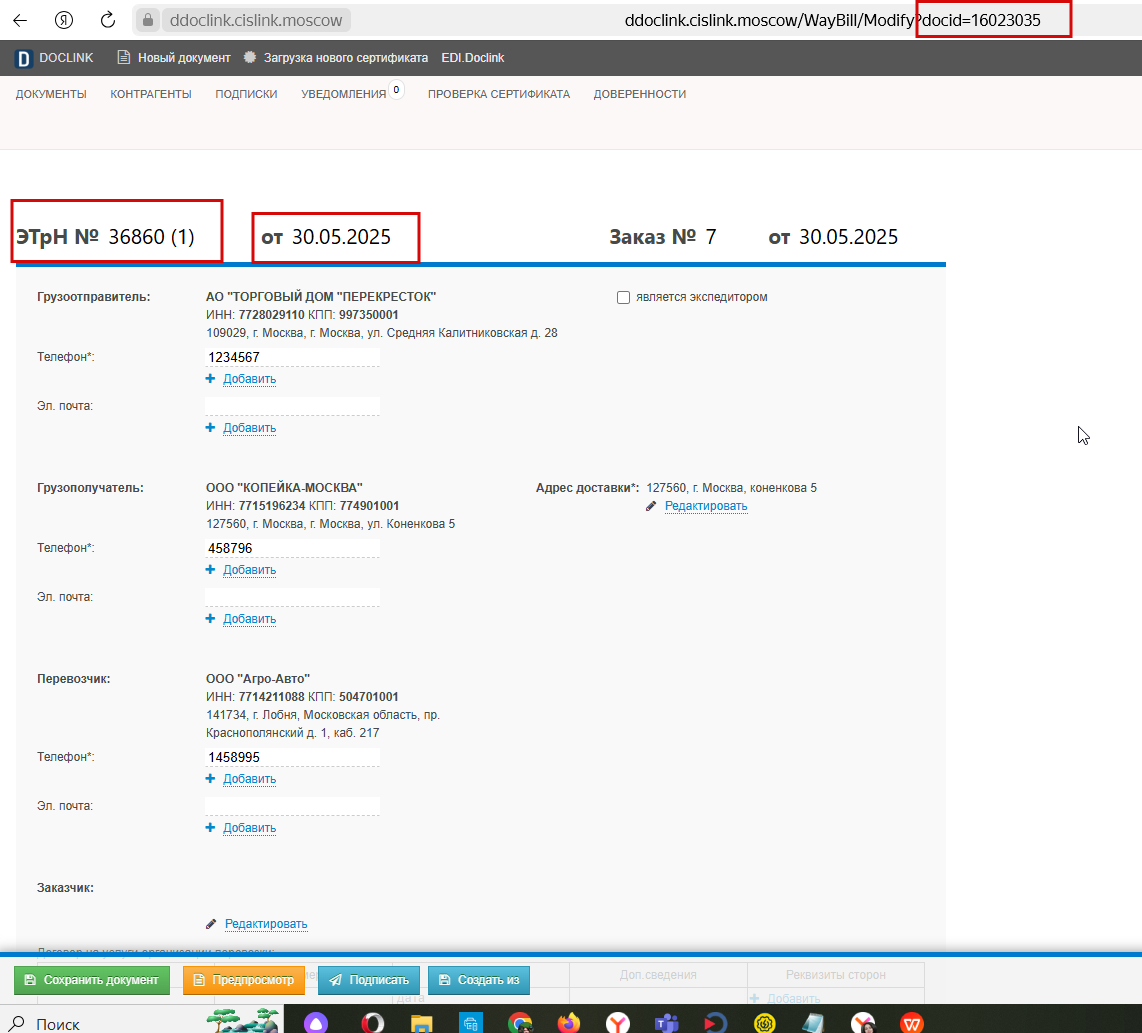Open 'Новый документ' in top bar
The image size is (1142, 1033).
(x=174, y=58)
